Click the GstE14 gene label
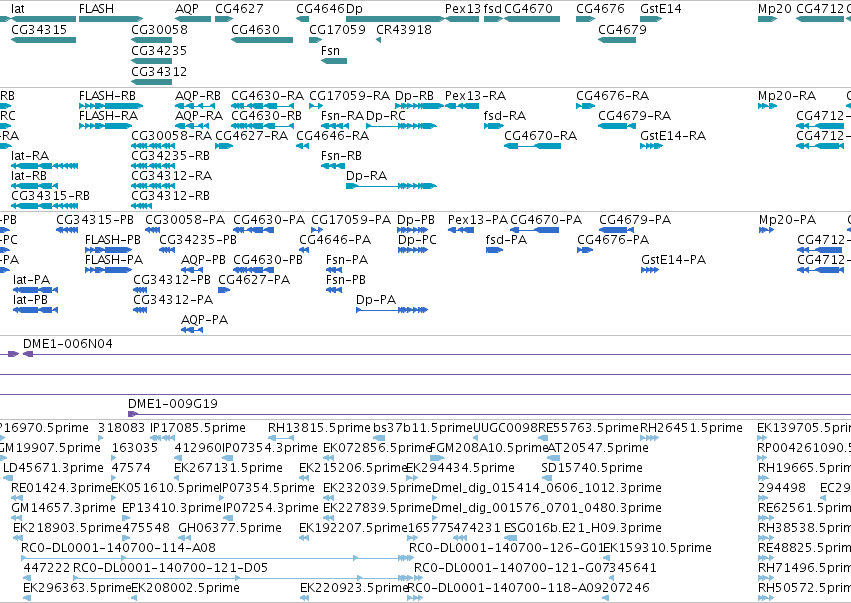 [x=661, y=9]
